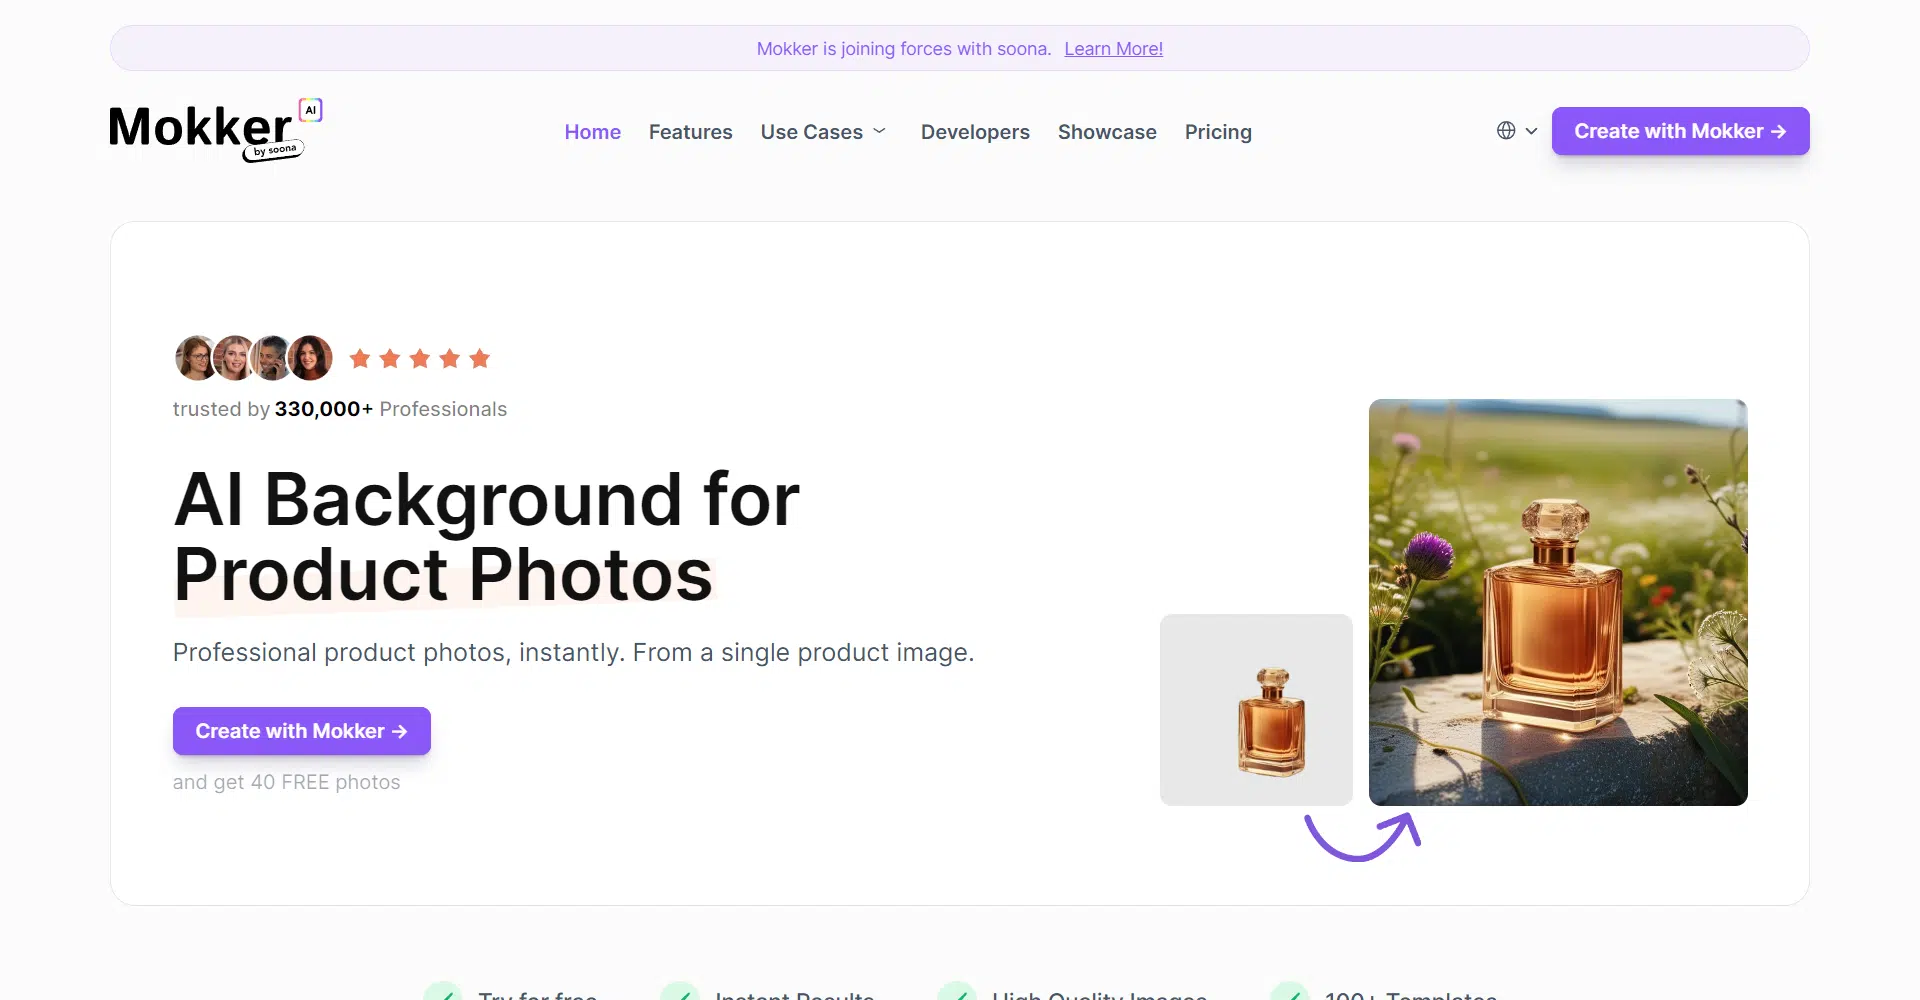Click the green checkmark beside Try for free
The width and height of the screenshot is (1920, 1000).
pos(443,992)
